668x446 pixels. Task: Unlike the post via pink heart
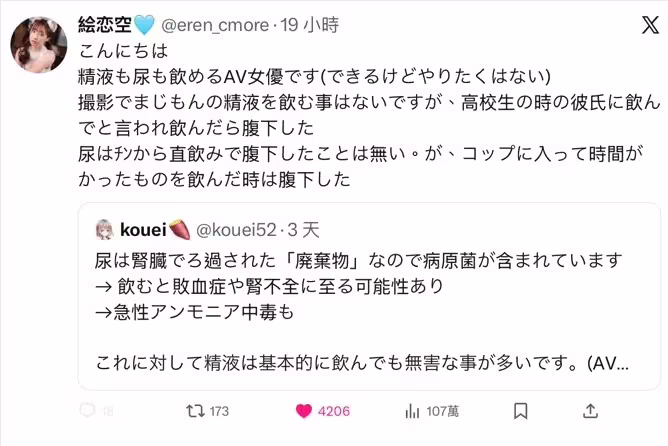tap(304, 411)
